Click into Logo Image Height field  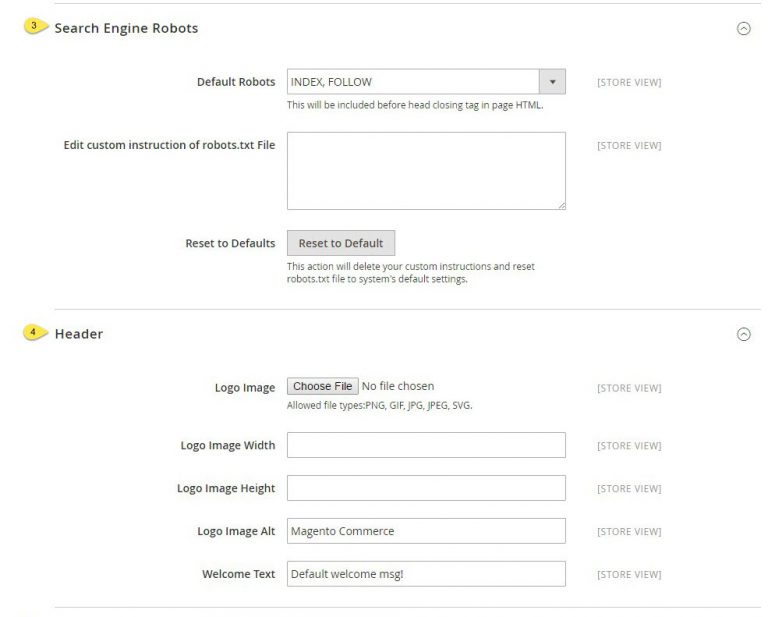click(426, 488)
